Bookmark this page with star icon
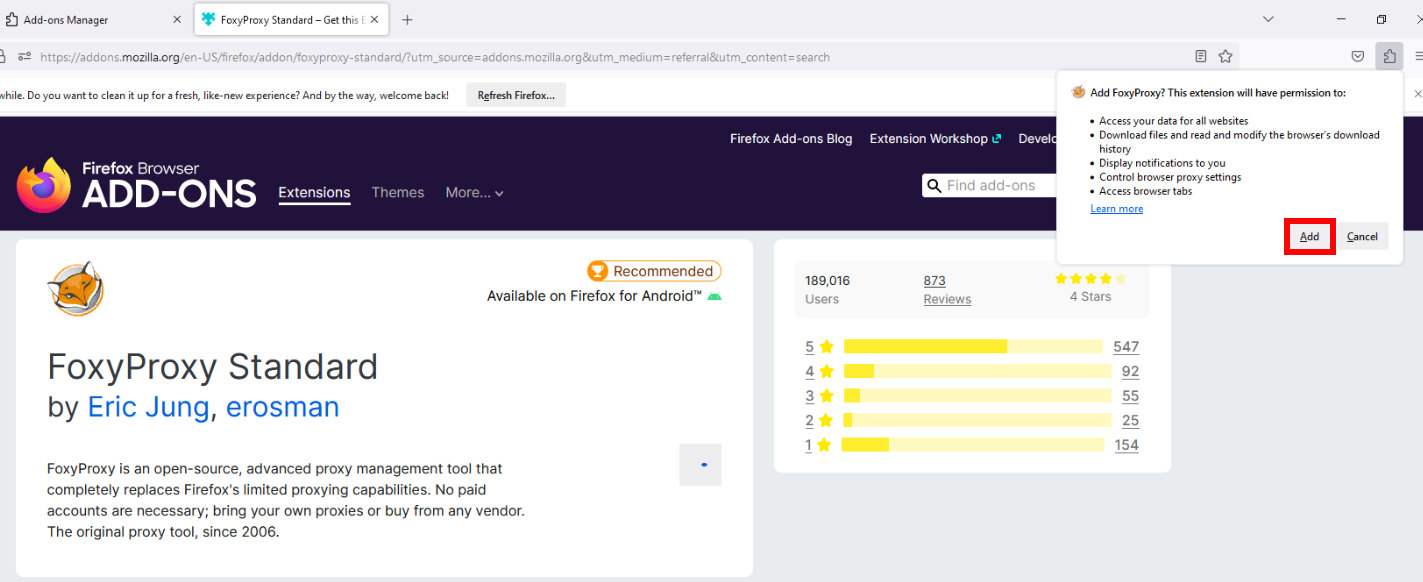 tap(1226, 57)
